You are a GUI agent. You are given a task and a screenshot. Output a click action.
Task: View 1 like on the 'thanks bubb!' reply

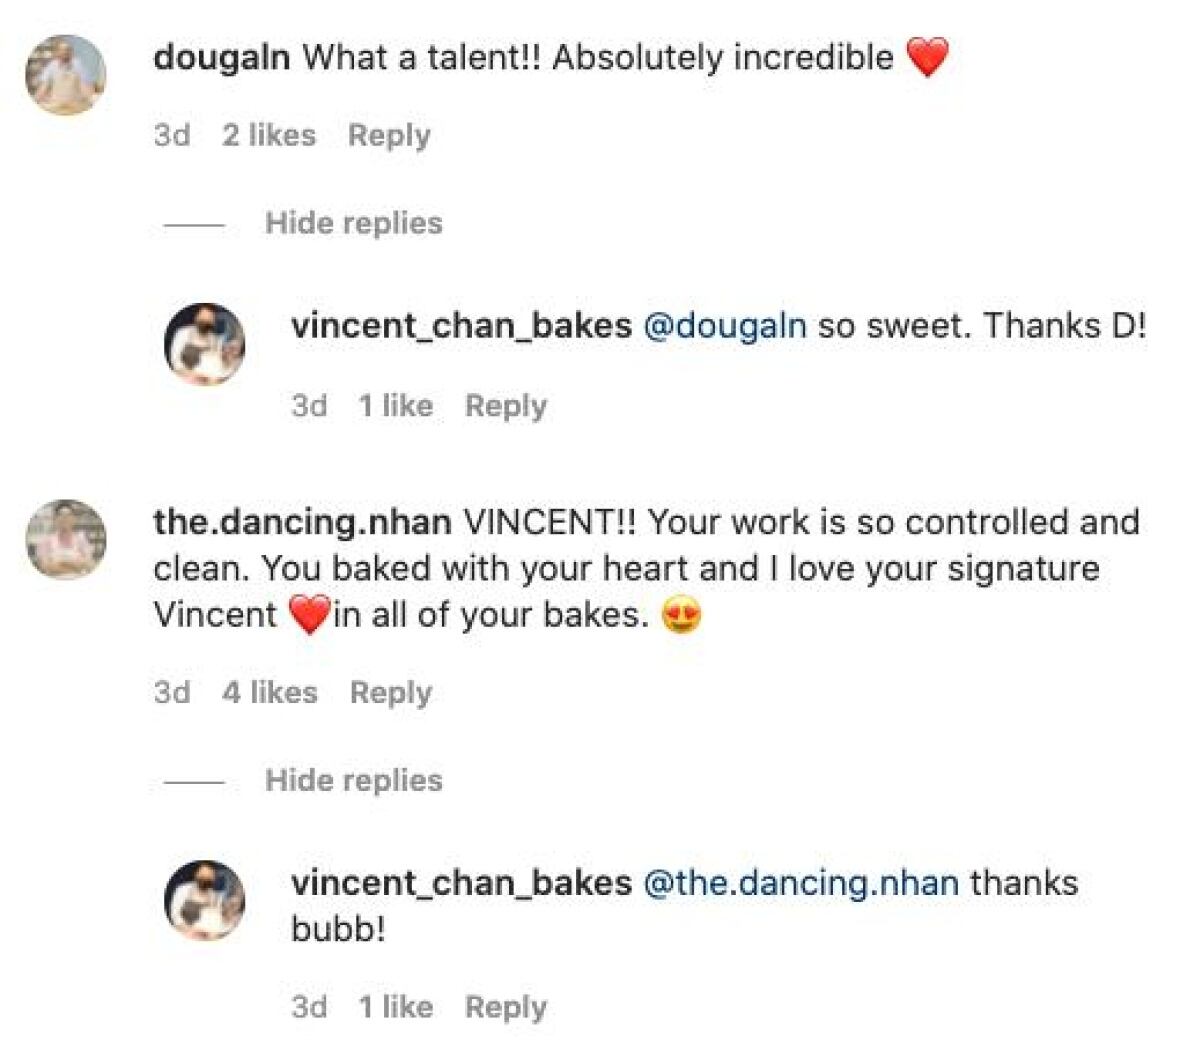(x=396, y=1007)
